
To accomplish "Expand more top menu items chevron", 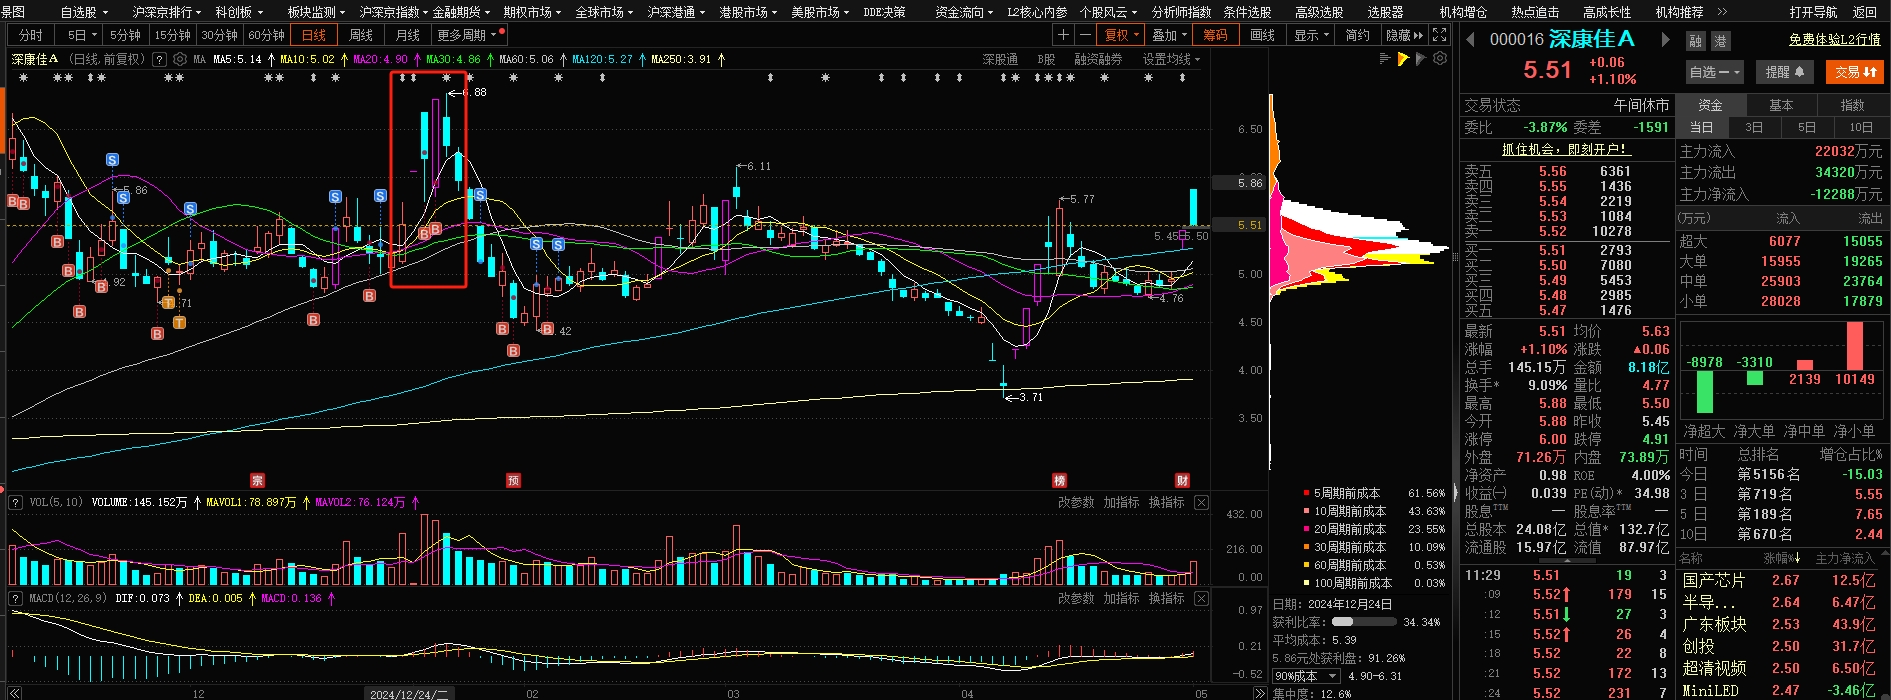I will [x=1721, y=12].
